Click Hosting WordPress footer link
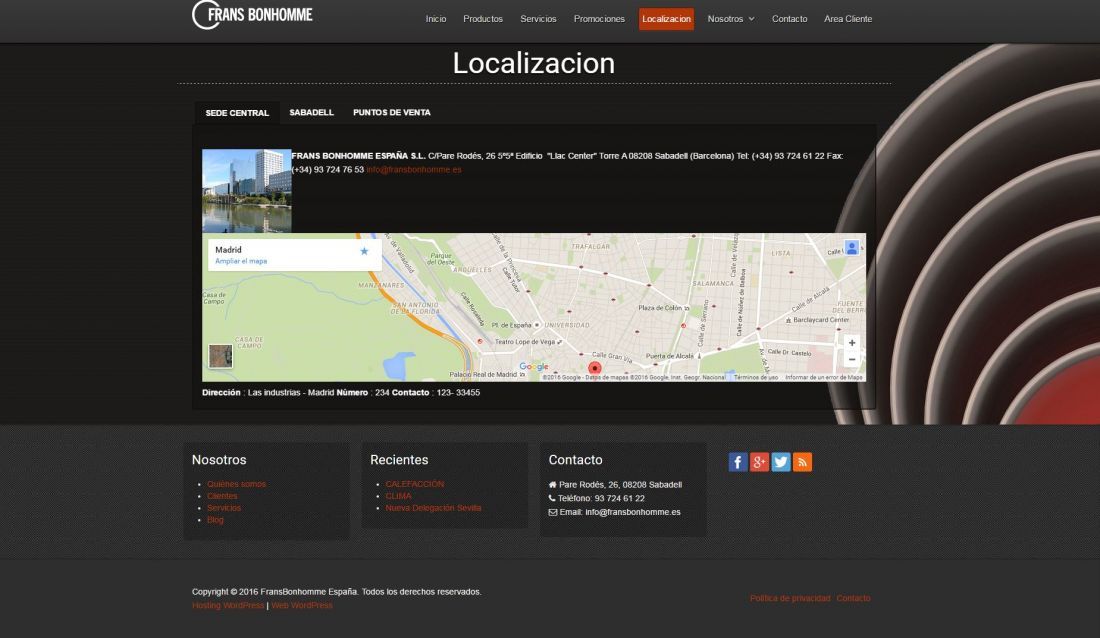 pyautogui.click(x=228, y=606)
